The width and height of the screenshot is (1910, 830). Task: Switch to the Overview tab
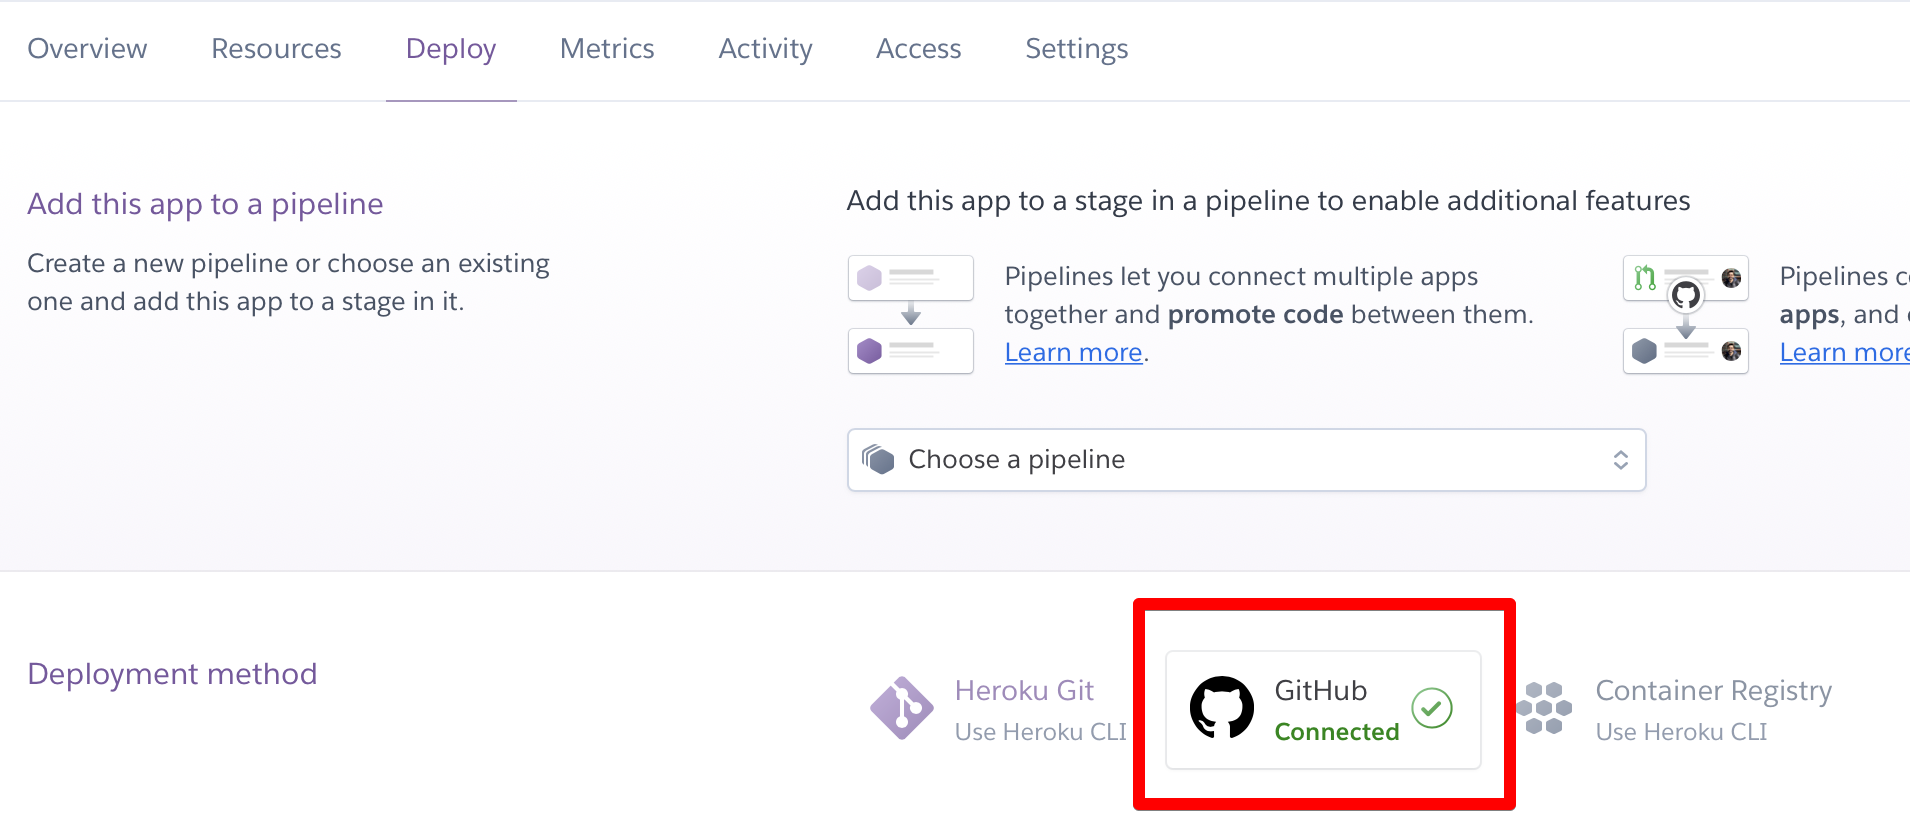87,49
